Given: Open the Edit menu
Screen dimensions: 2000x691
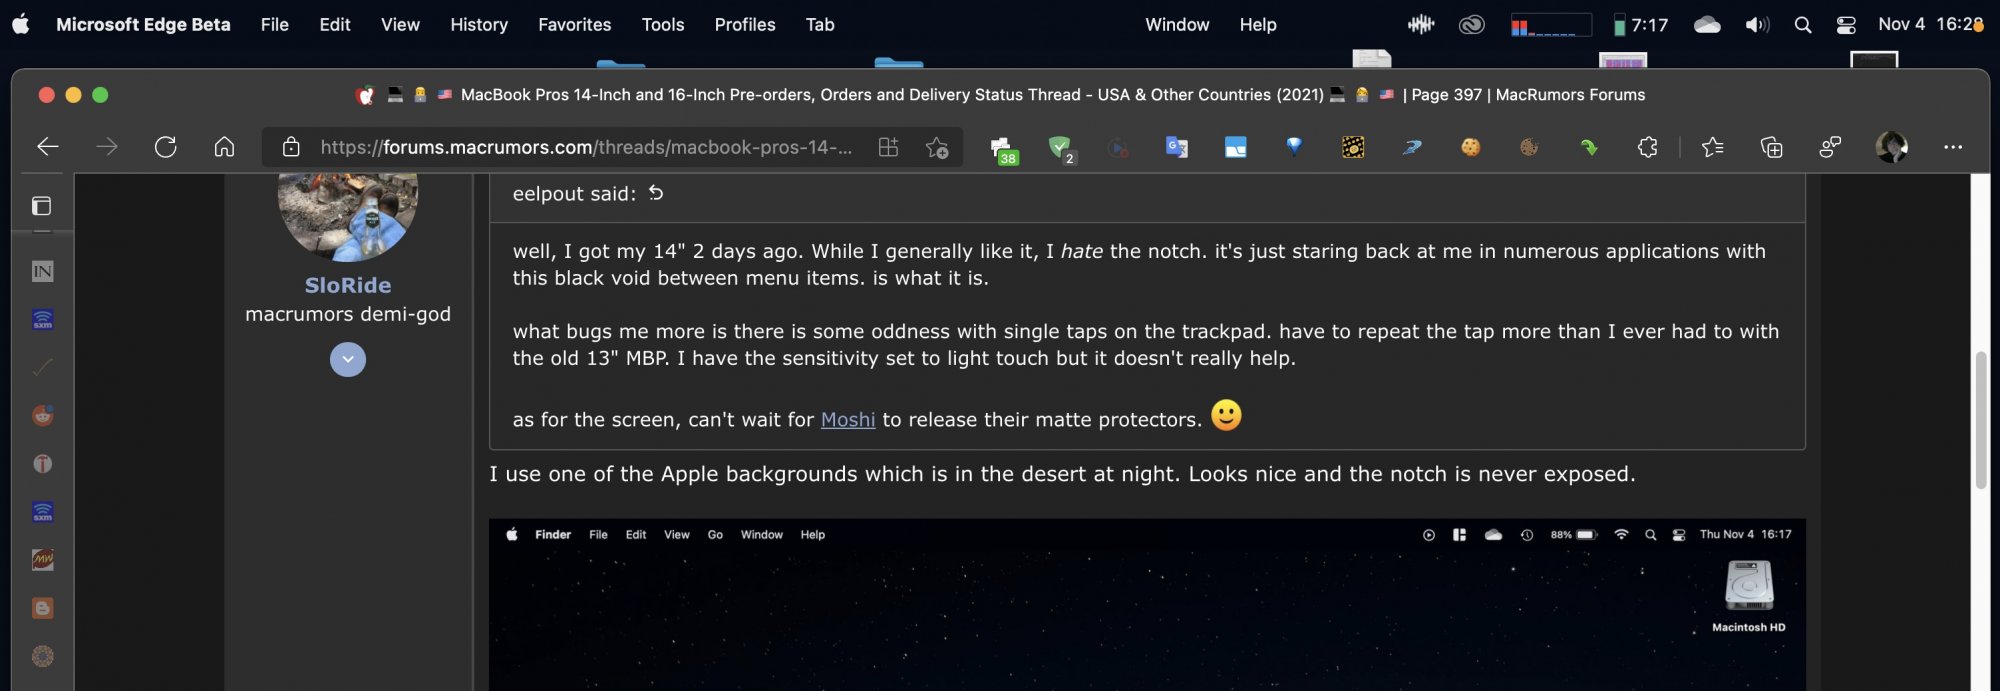Looking at the screenshot, I should 335,25.
